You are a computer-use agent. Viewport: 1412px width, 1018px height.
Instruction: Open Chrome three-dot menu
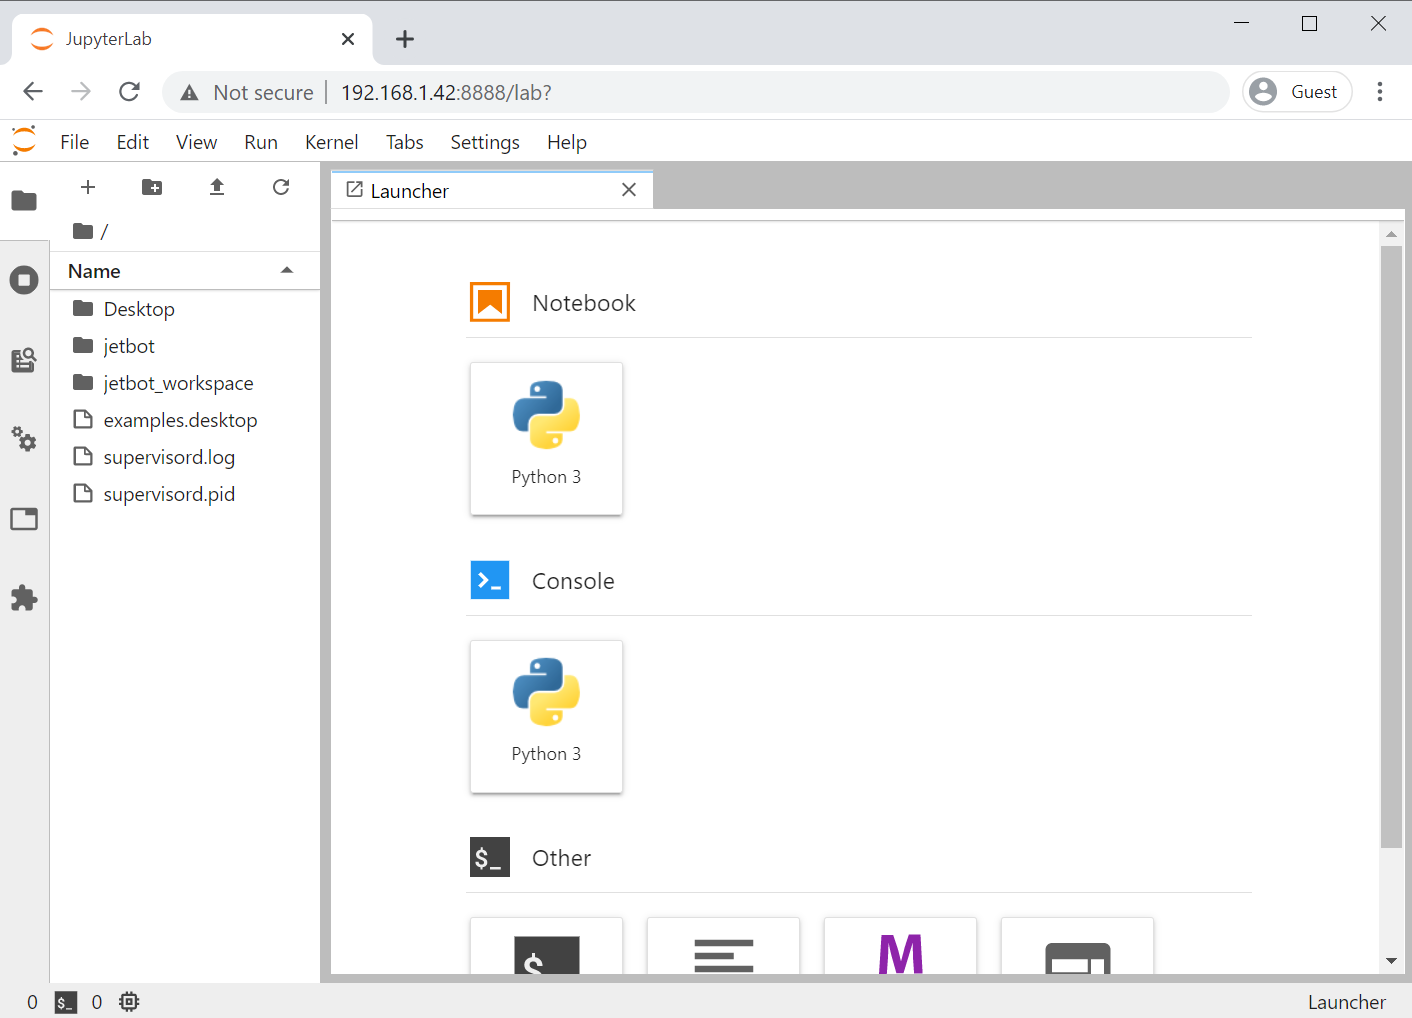(1380, 92)
